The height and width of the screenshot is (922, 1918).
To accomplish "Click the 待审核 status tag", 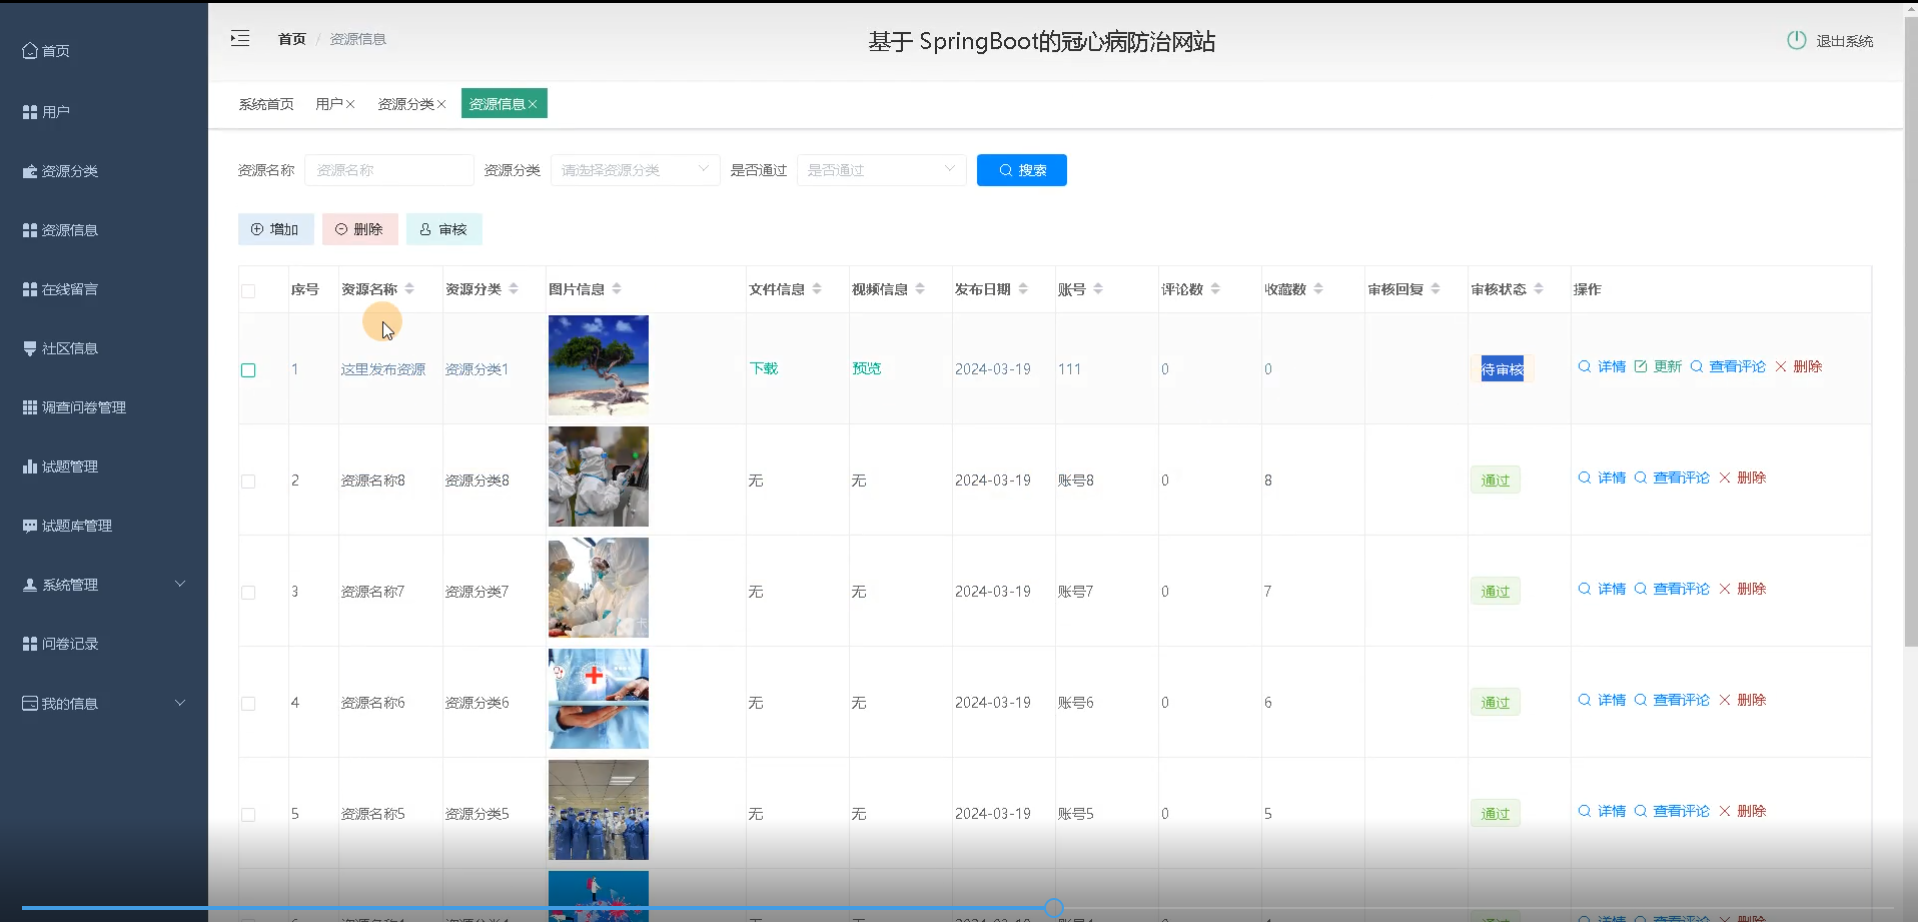I will pyautogui.click(x=1502, y=369).
